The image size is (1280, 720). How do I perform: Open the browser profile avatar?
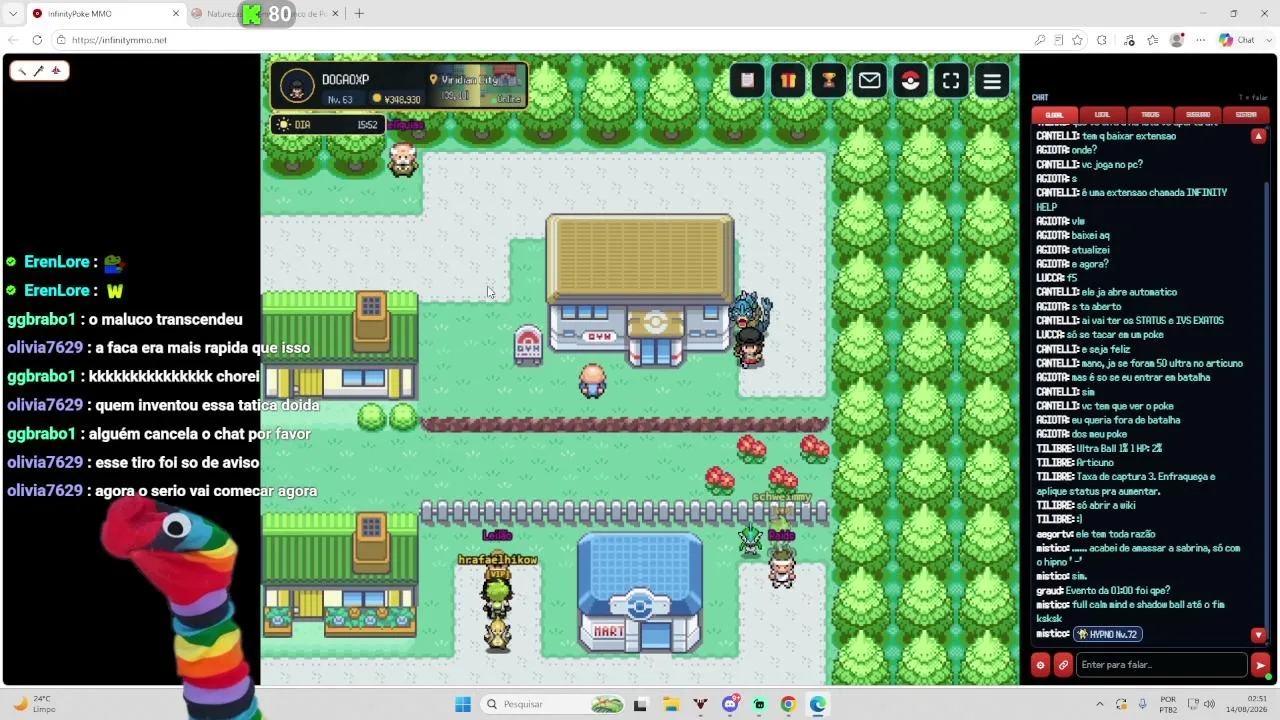(1177, 40)
